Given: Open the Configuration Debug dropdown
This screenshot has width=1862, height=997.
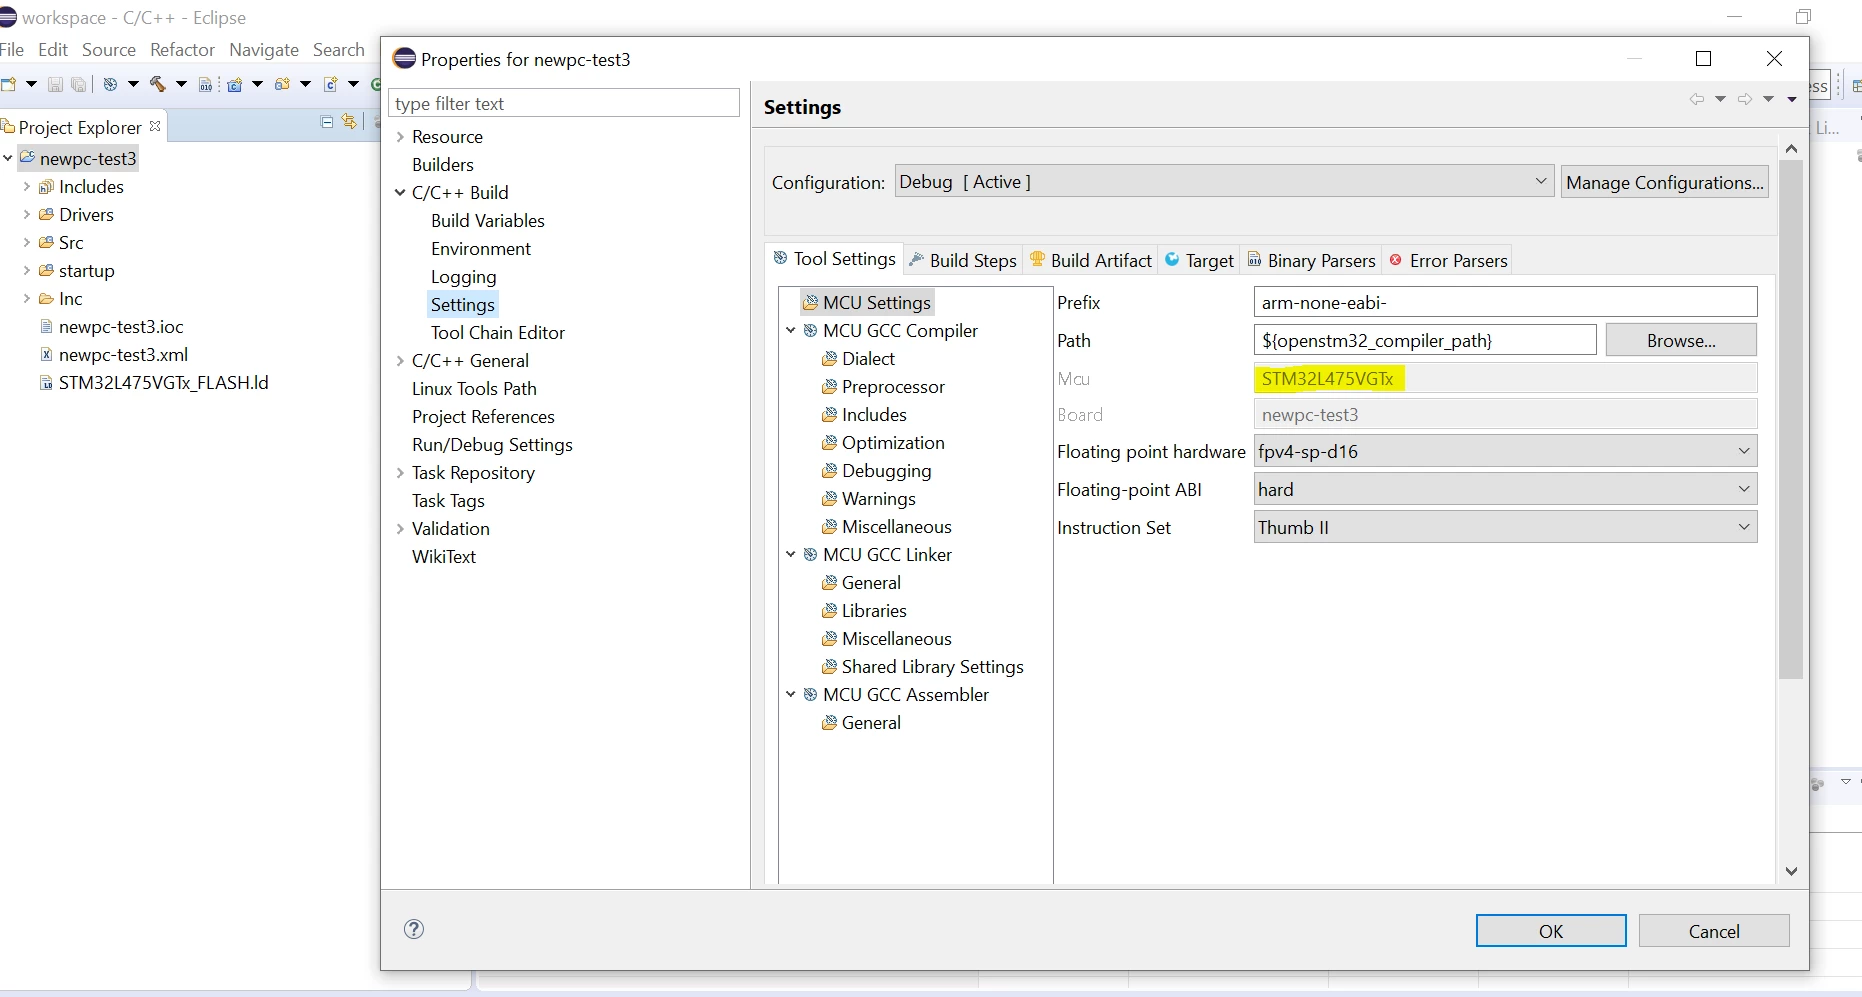Looking at the screenshot, I should pos(1224,182).
